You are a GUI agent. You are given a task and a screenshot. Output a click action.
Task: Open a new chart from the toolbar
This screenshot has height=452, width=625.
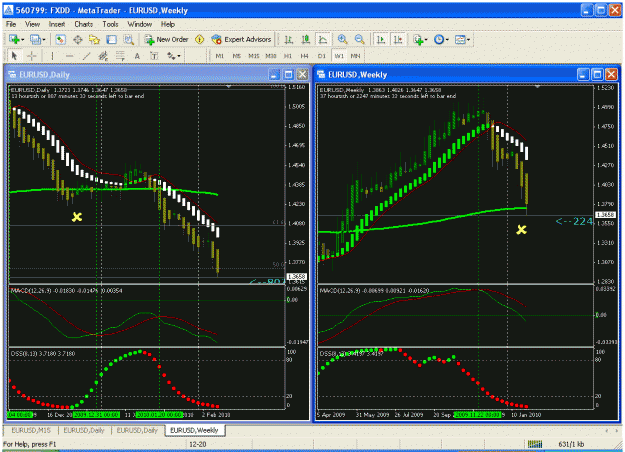coord(14,39)
